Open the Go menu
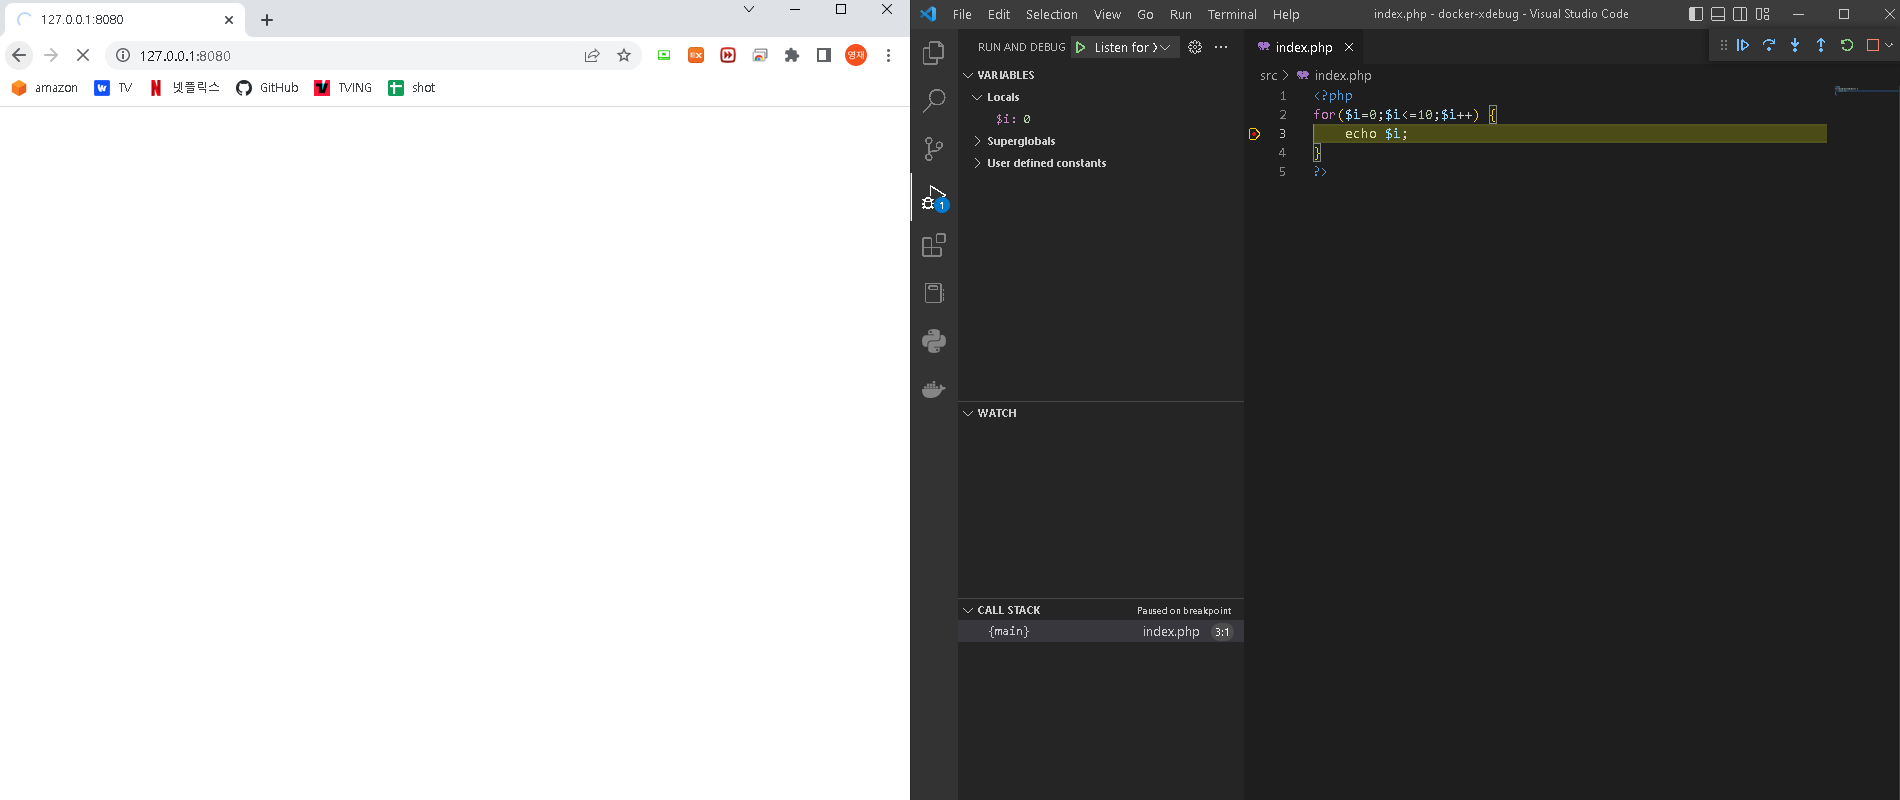 (x=1145, y=14)
